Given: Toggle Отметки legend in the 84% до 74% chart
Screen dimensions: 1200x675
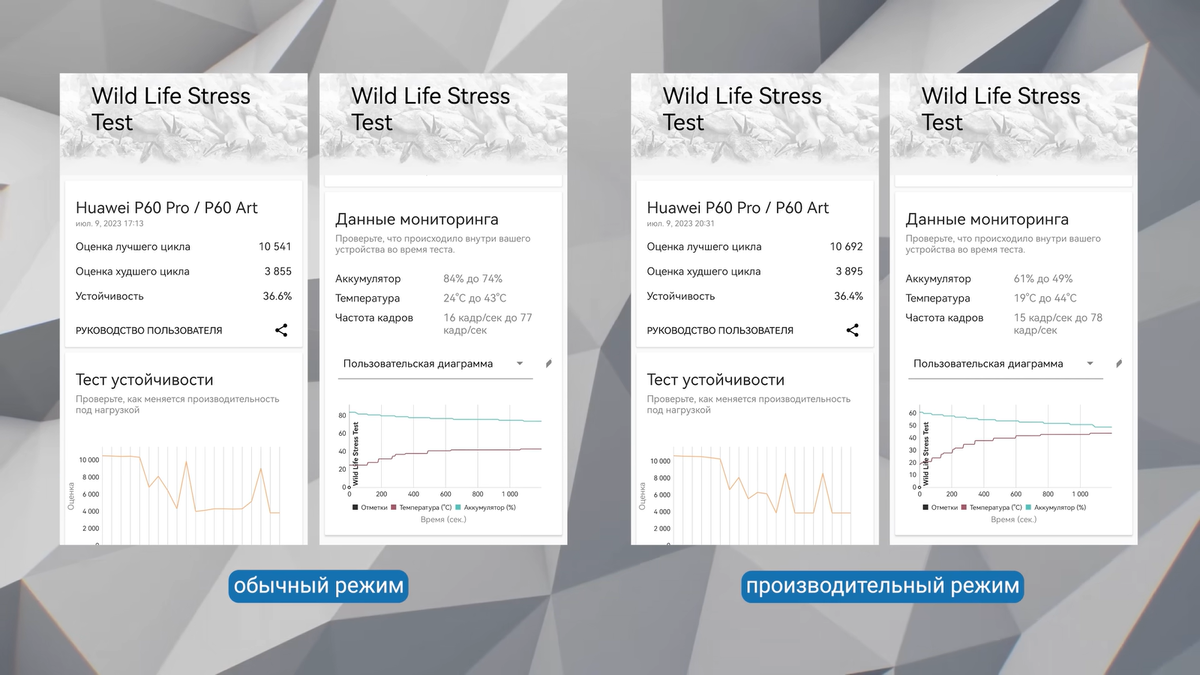Looking at the screenshot, I should point(369,508).
